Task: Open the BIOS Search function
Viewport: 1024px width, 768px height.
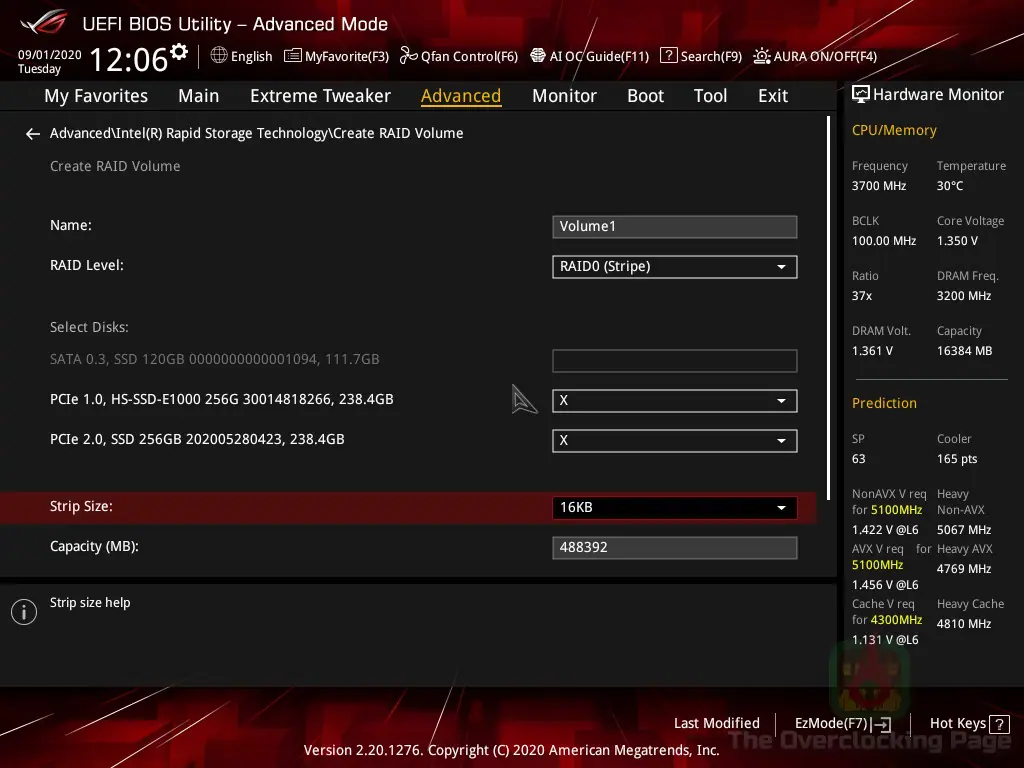Action: tap(700, 56)
